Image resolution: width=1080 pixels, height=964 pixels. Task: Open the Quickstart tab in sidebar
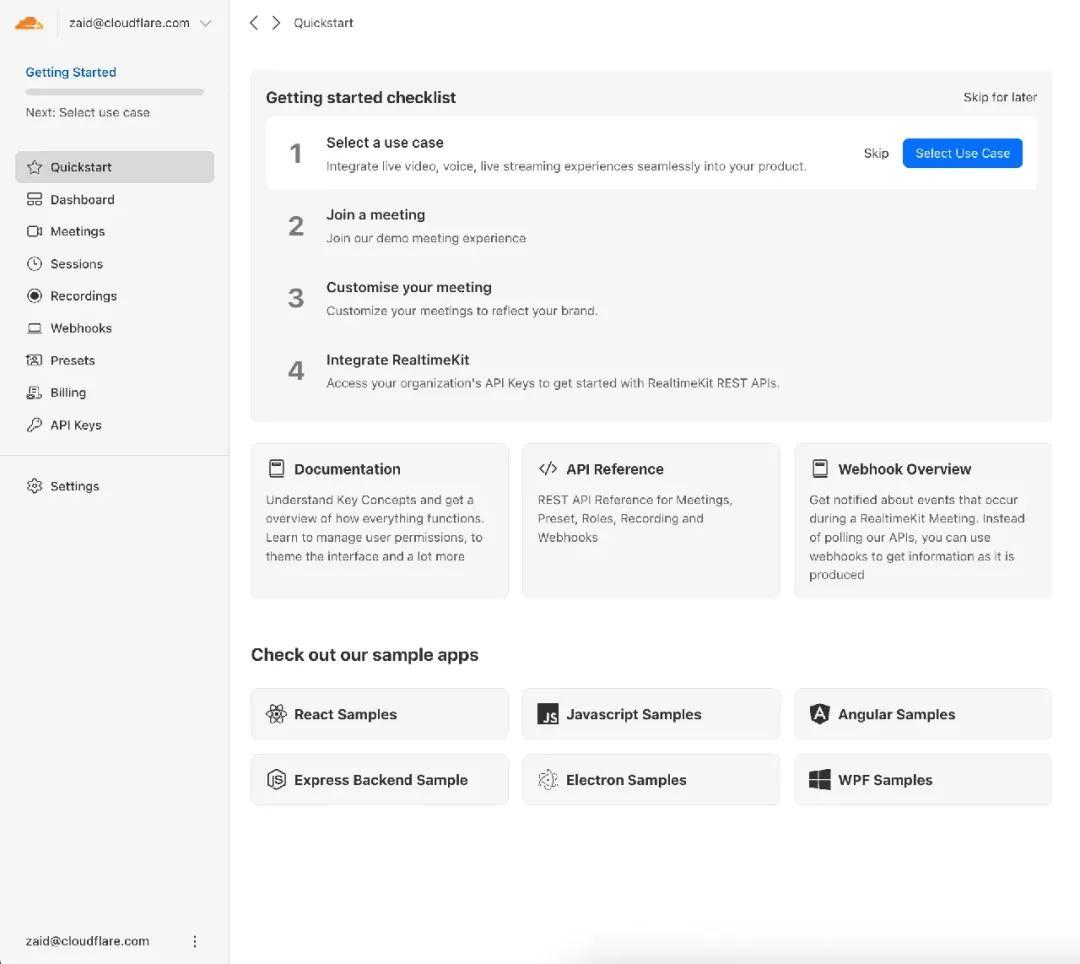(82, 167)
